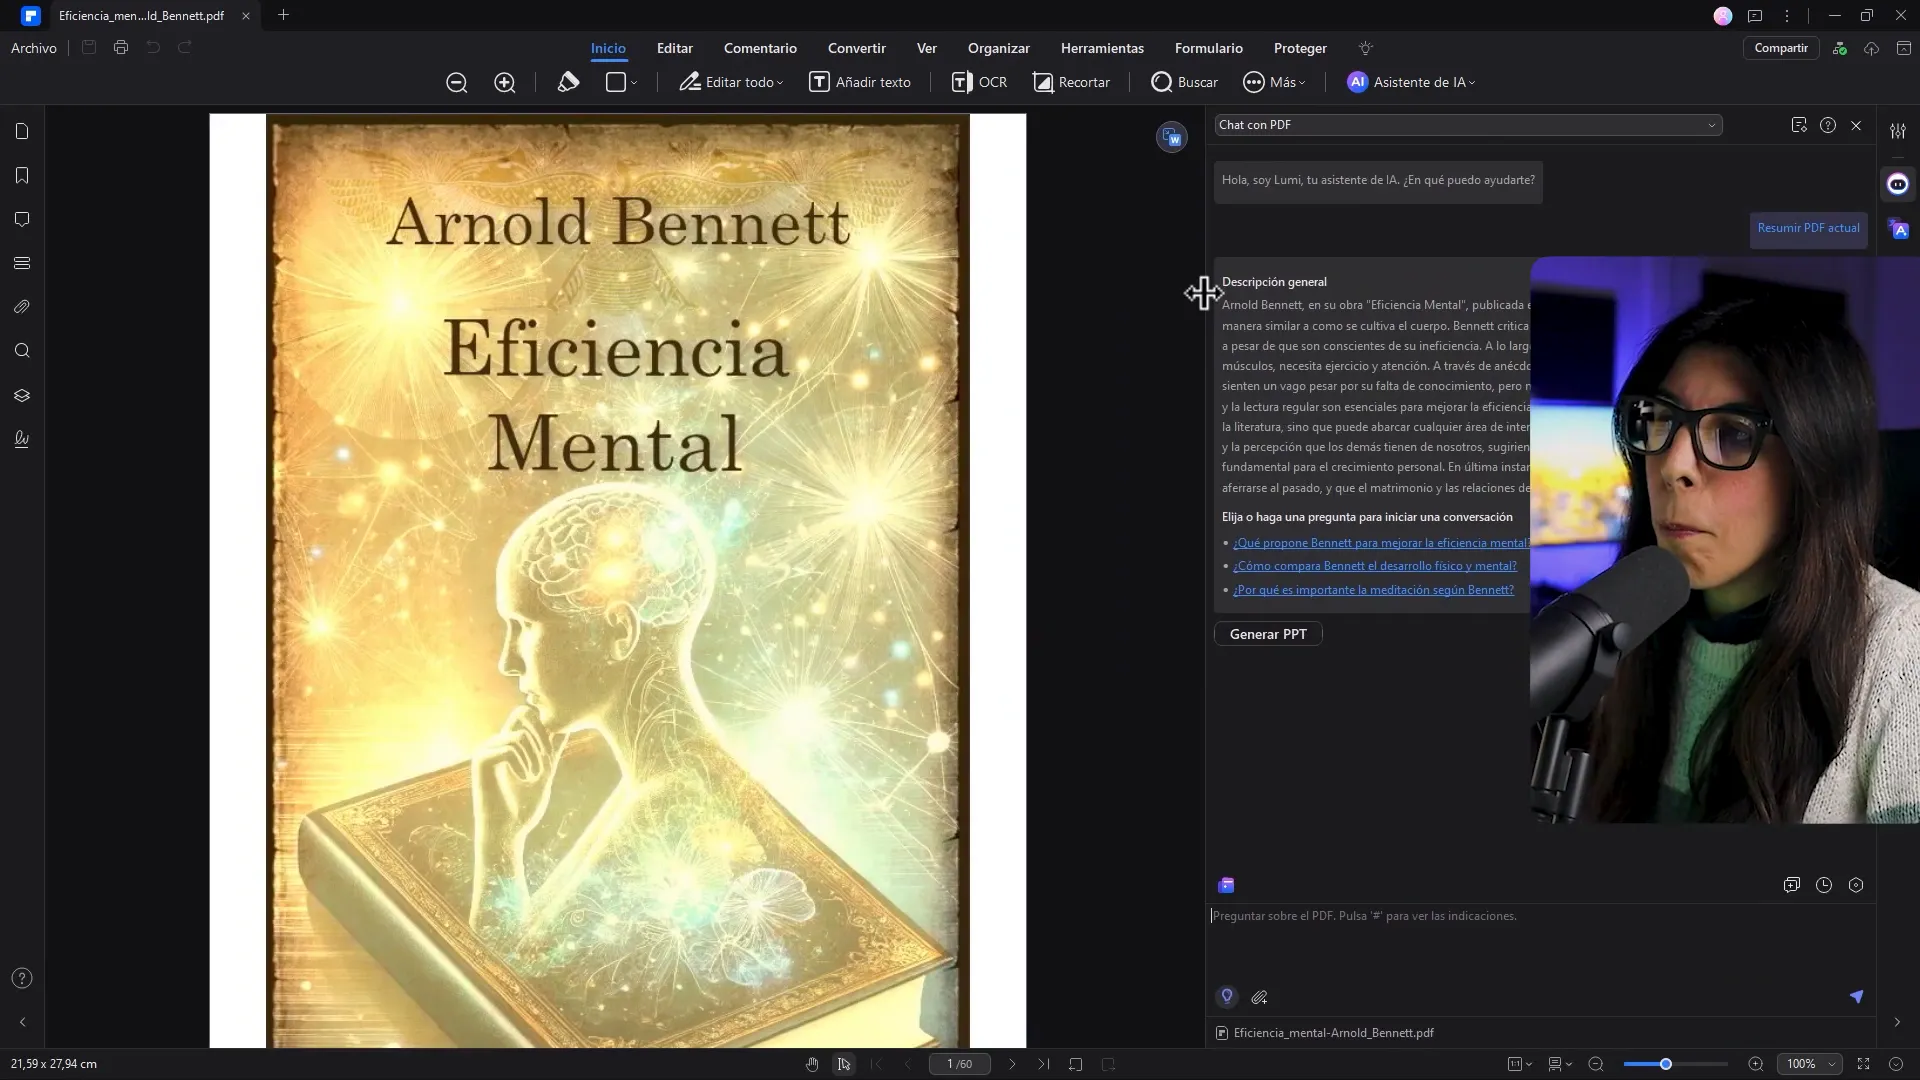Send the chat message arrow

point(1856,996)
